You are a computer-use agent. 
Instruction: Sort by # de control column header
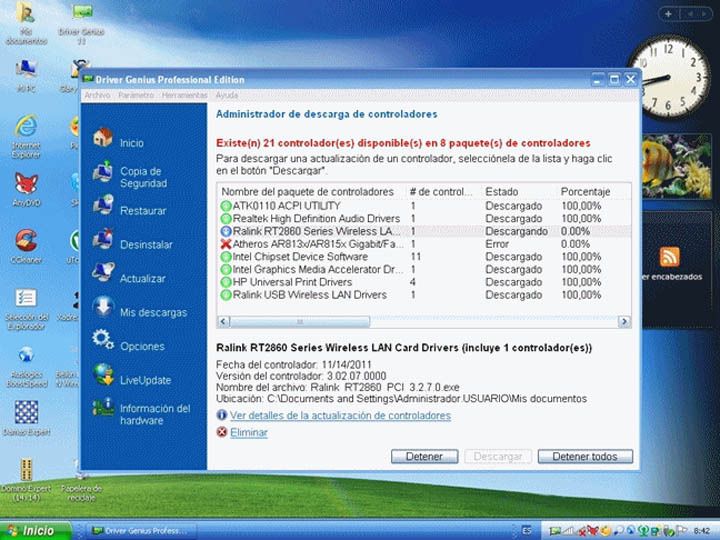point(444,191)
